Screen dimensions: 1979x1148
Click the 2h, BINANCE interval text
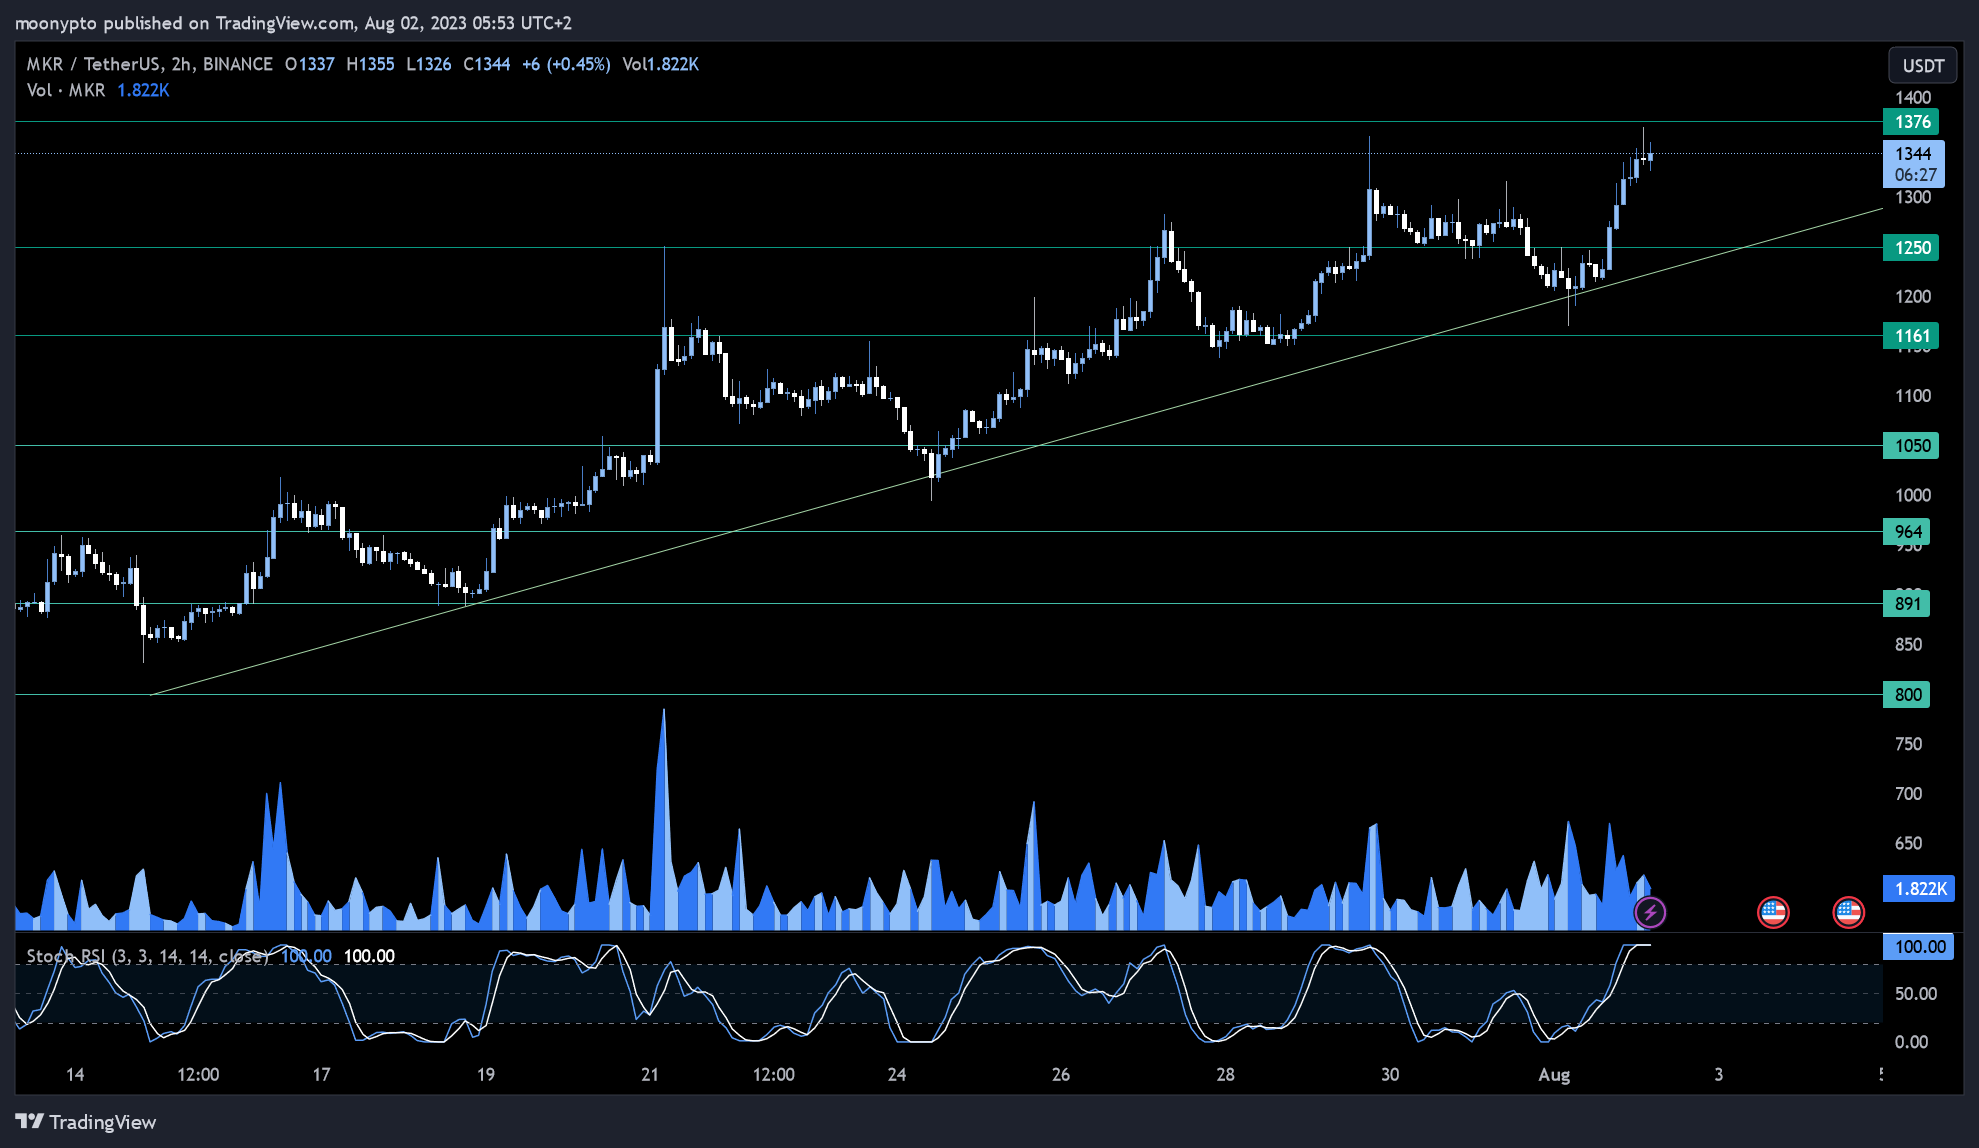[x=222, y=64]
